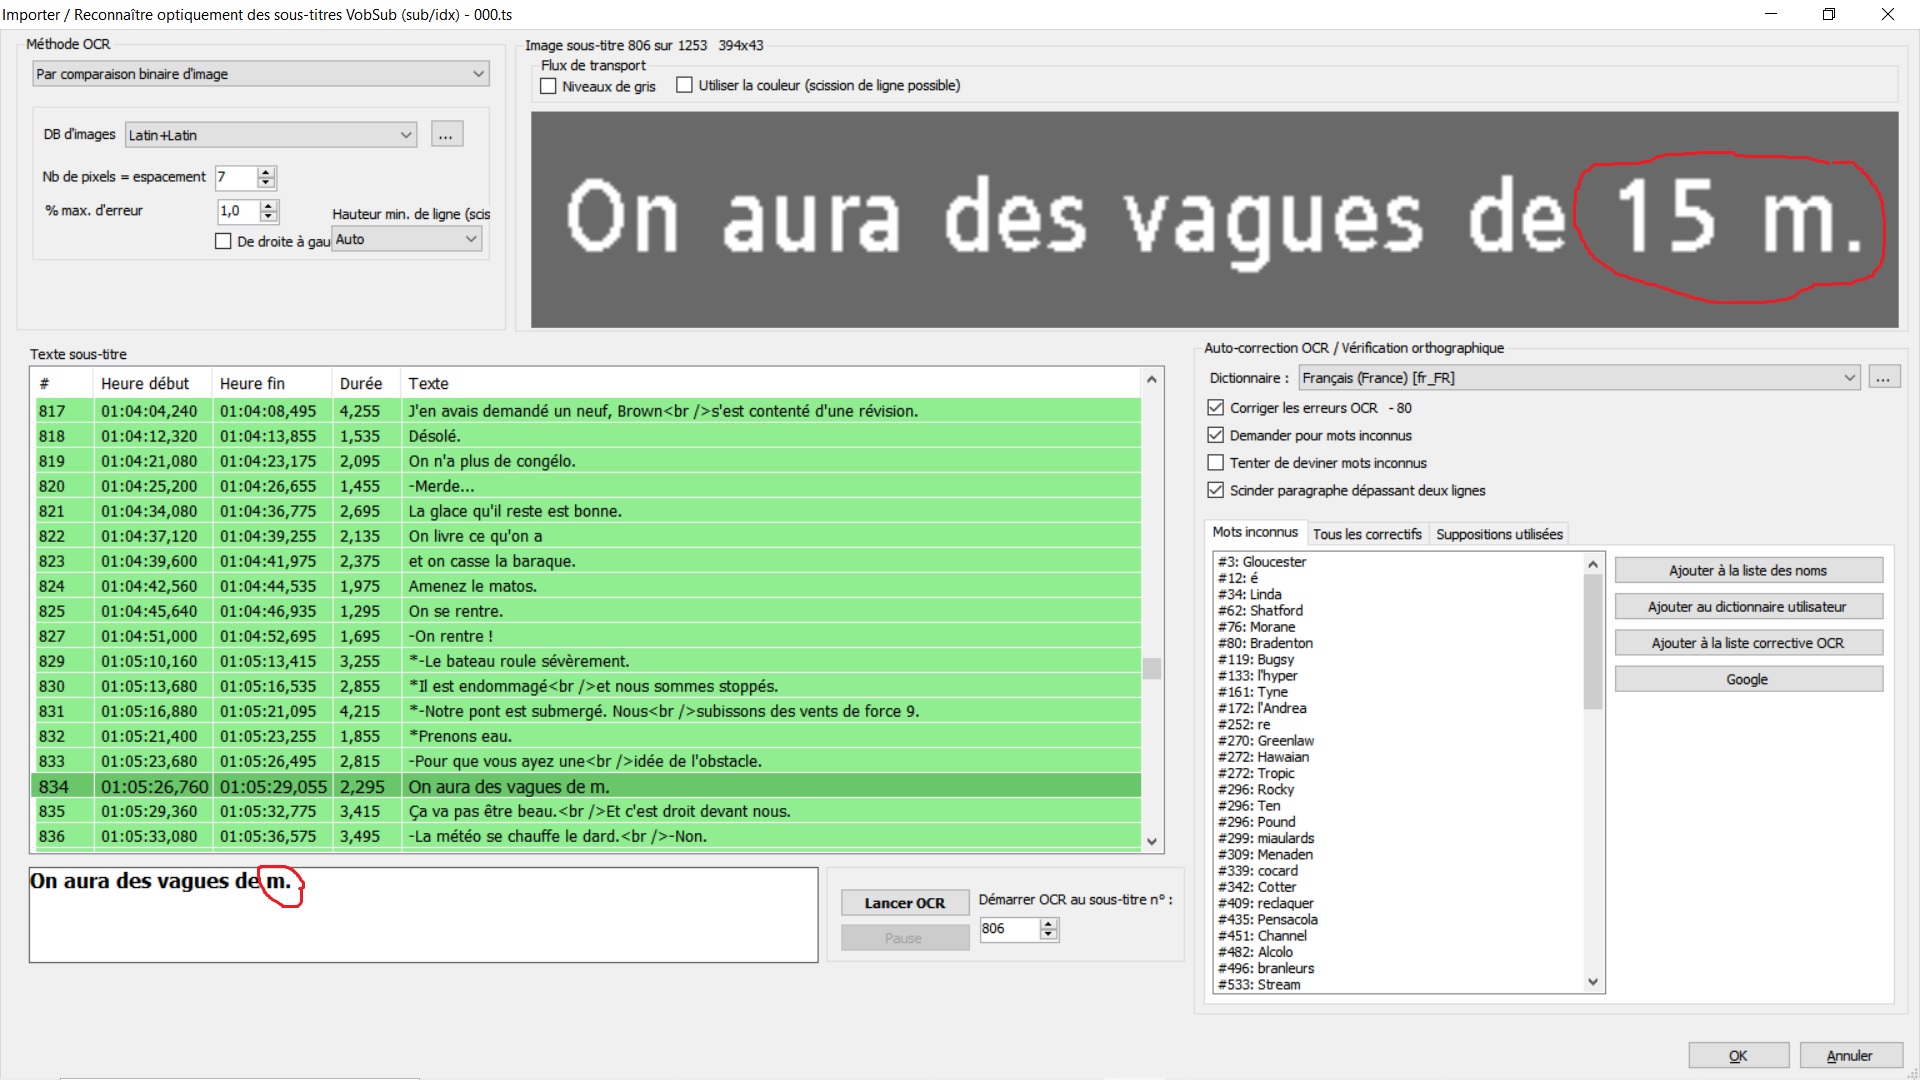This screenshot has height=1080, width=1920.
Task: Switch to the Tous les correctifs tab
Action: click(1368, 533)
